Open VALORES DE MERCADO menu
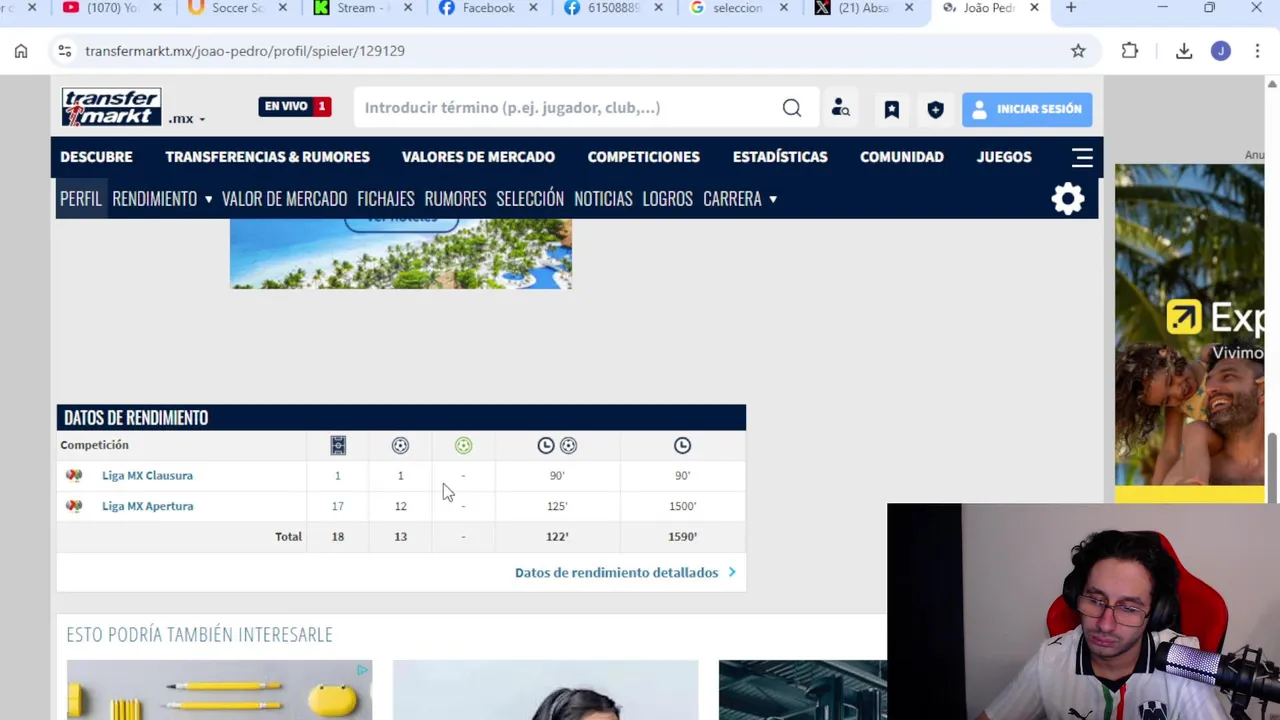This screenshot has height=720, width=1280. [478, 157]
